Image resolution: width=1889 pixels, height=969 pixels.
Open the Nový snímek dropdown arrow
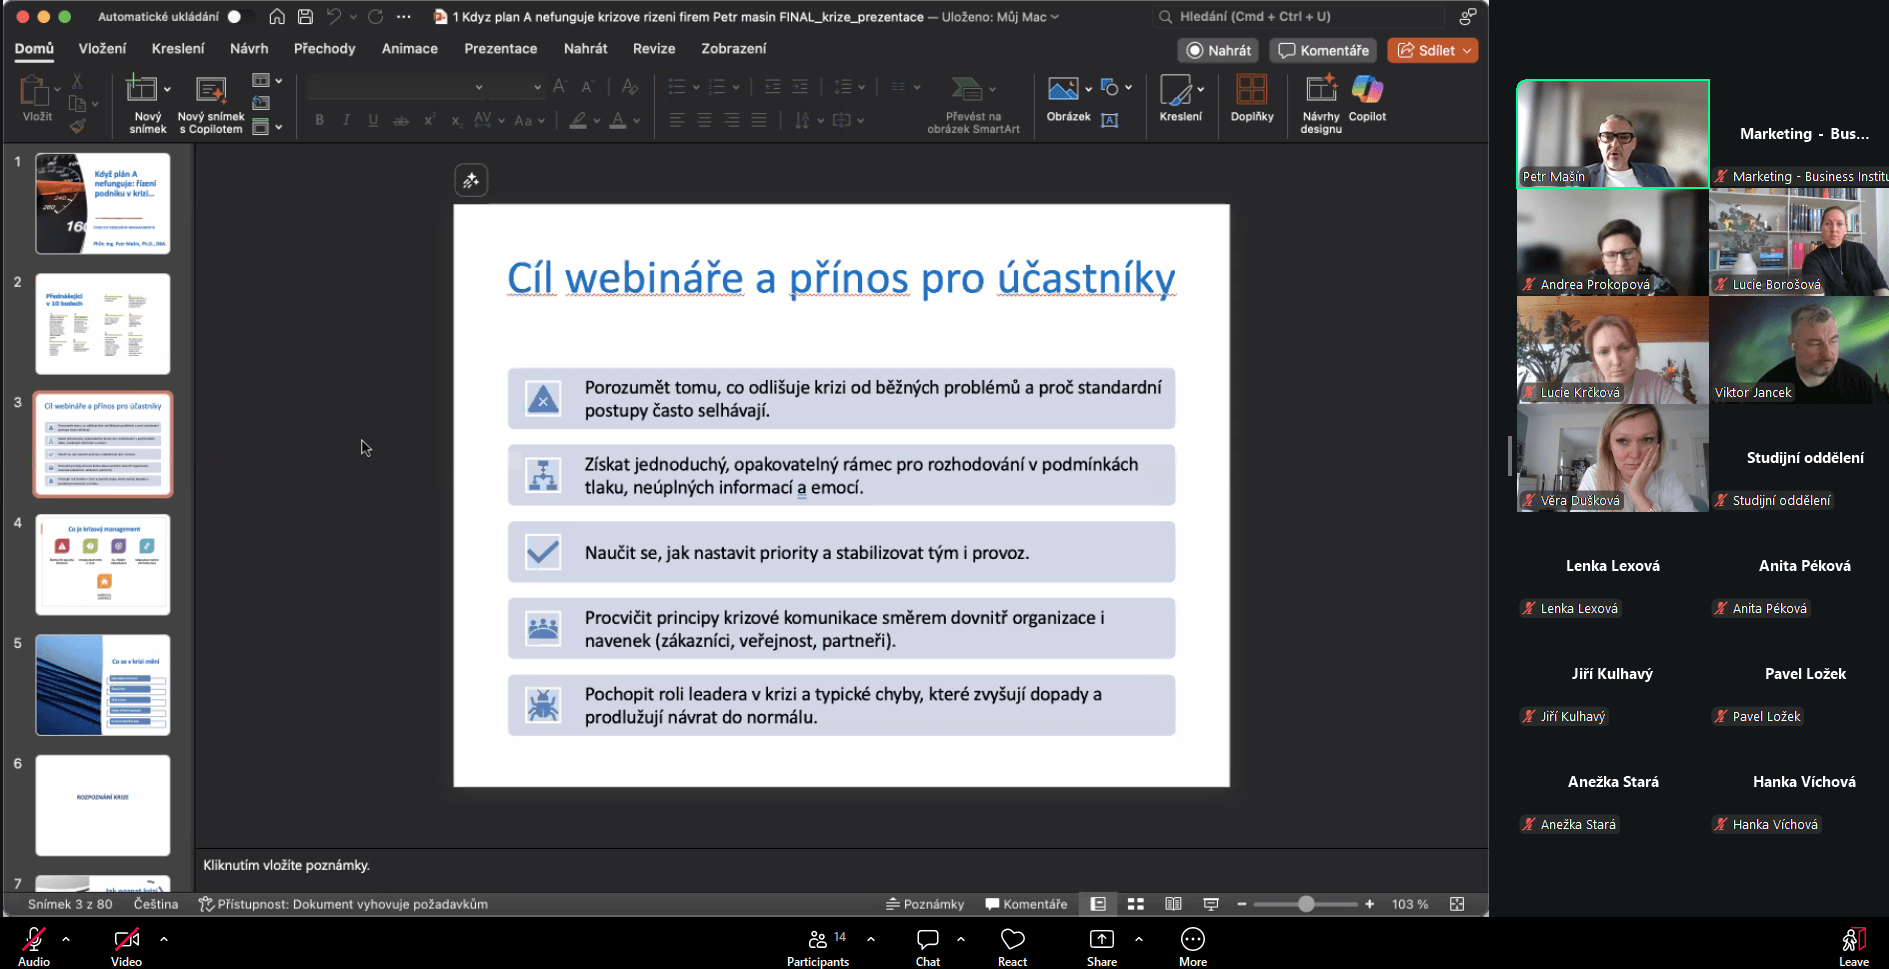167,89
